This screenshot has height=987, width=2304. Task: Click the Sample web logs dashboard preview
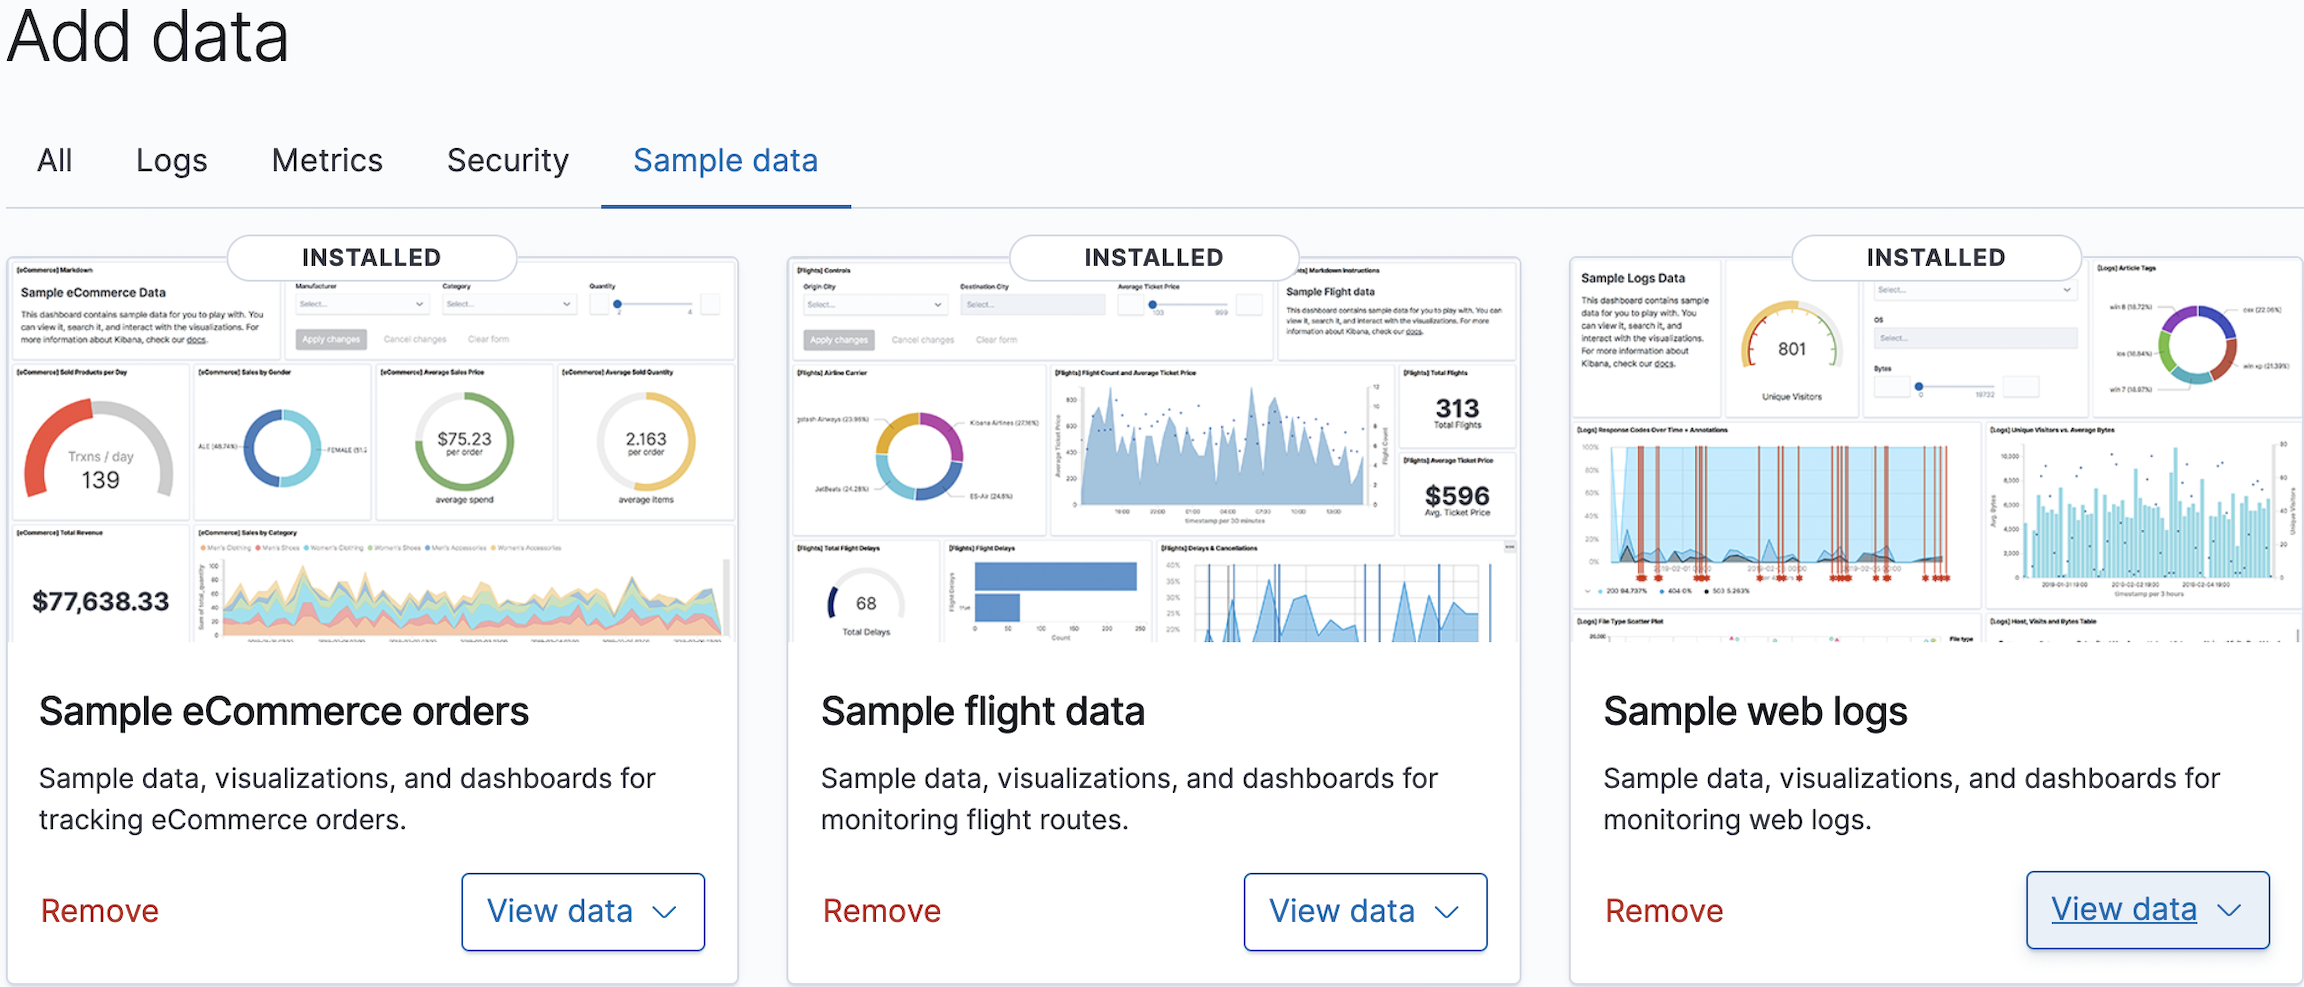tap(1935, 450)
